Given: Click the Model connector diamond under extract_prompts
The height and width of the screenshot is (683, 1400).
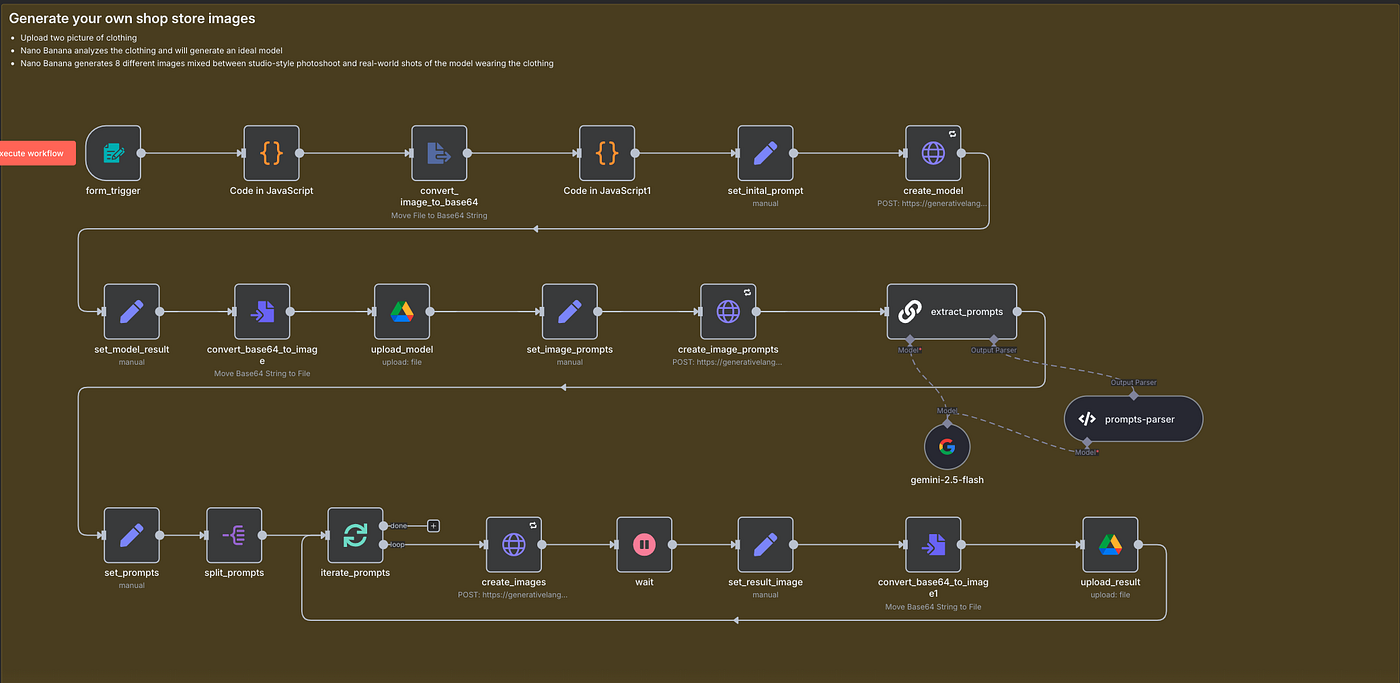Looking at the screenshot, I should click(909, 340).
